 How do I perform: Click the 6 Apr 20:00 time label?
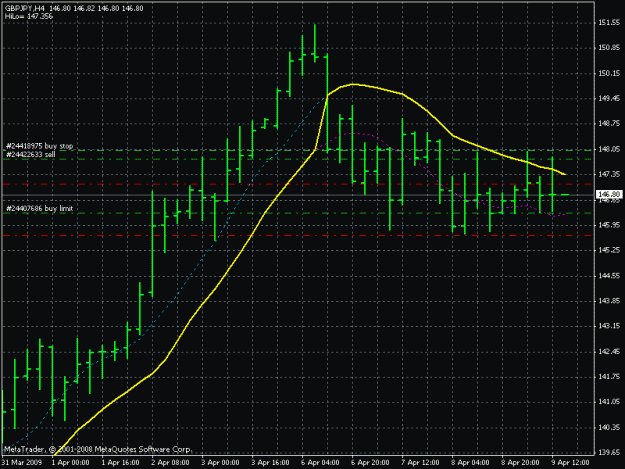tap(370, 463)
